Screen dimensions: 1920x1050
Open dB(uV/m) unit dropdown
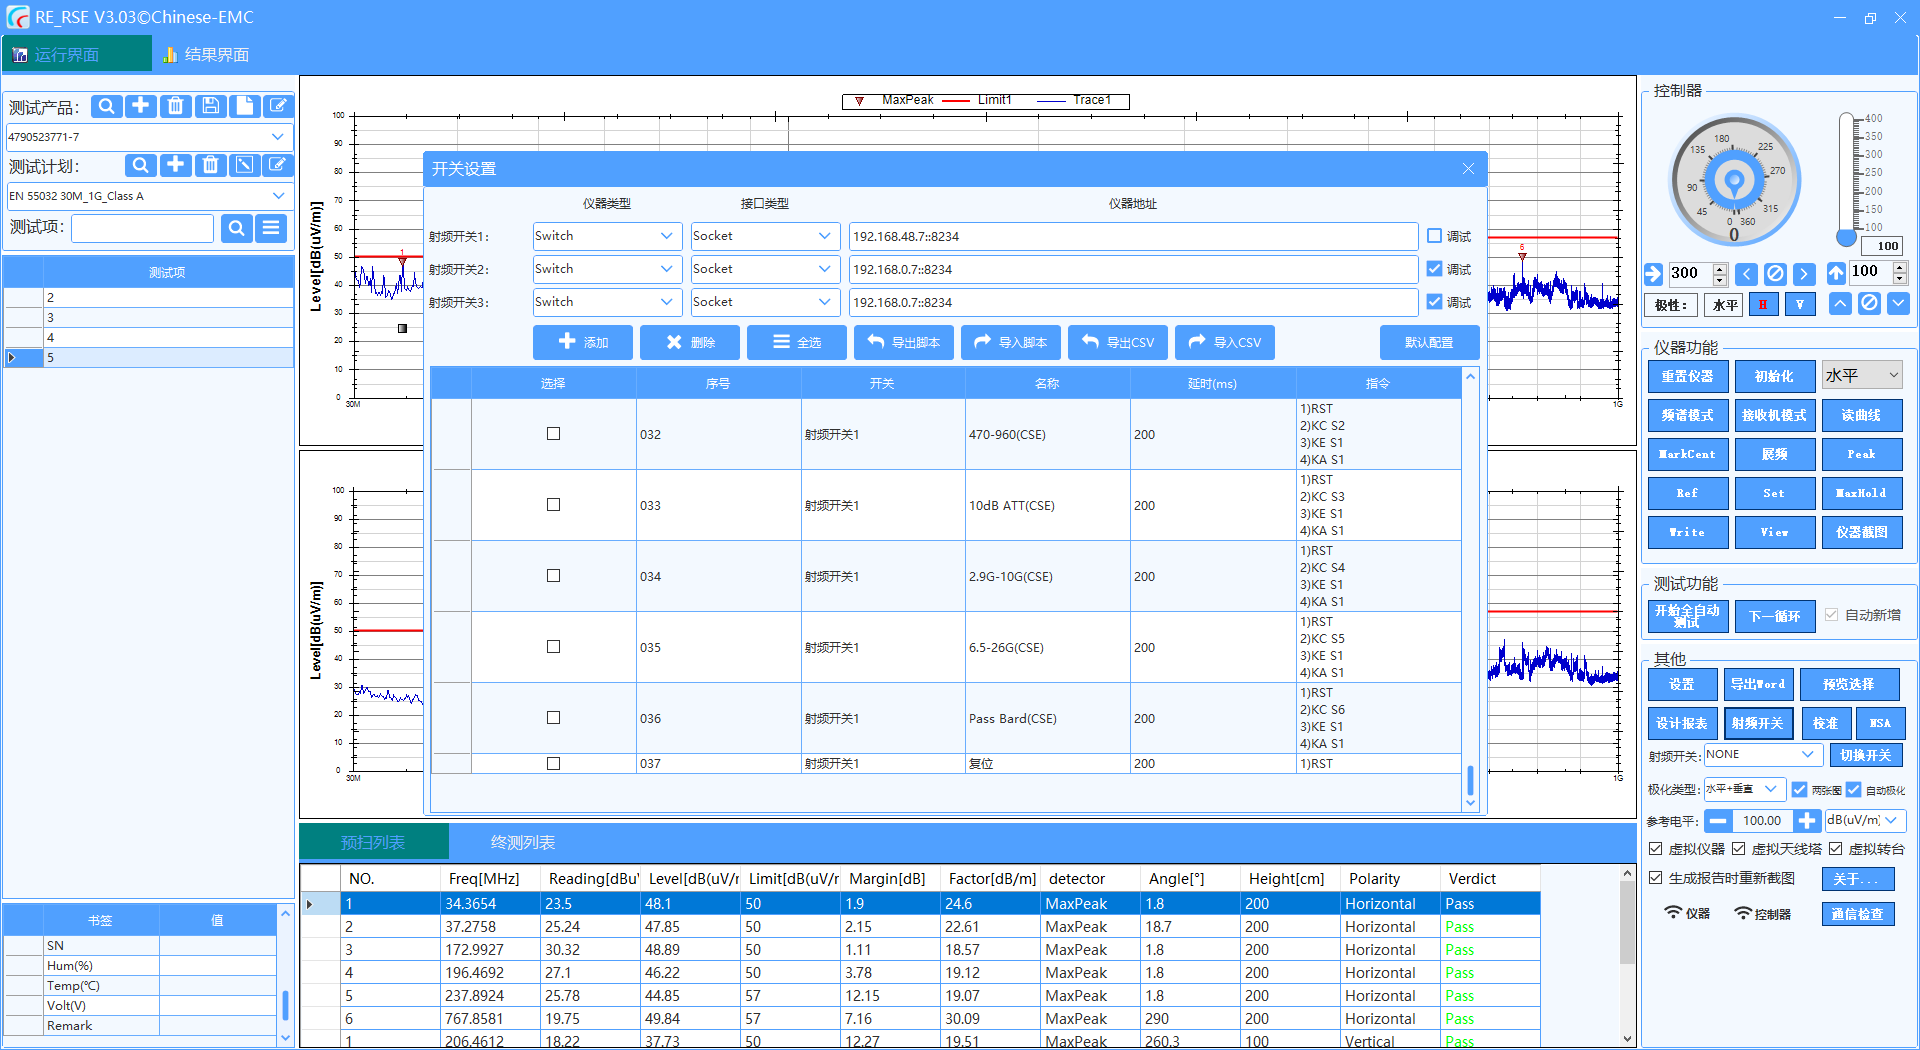click(1866, 821)
